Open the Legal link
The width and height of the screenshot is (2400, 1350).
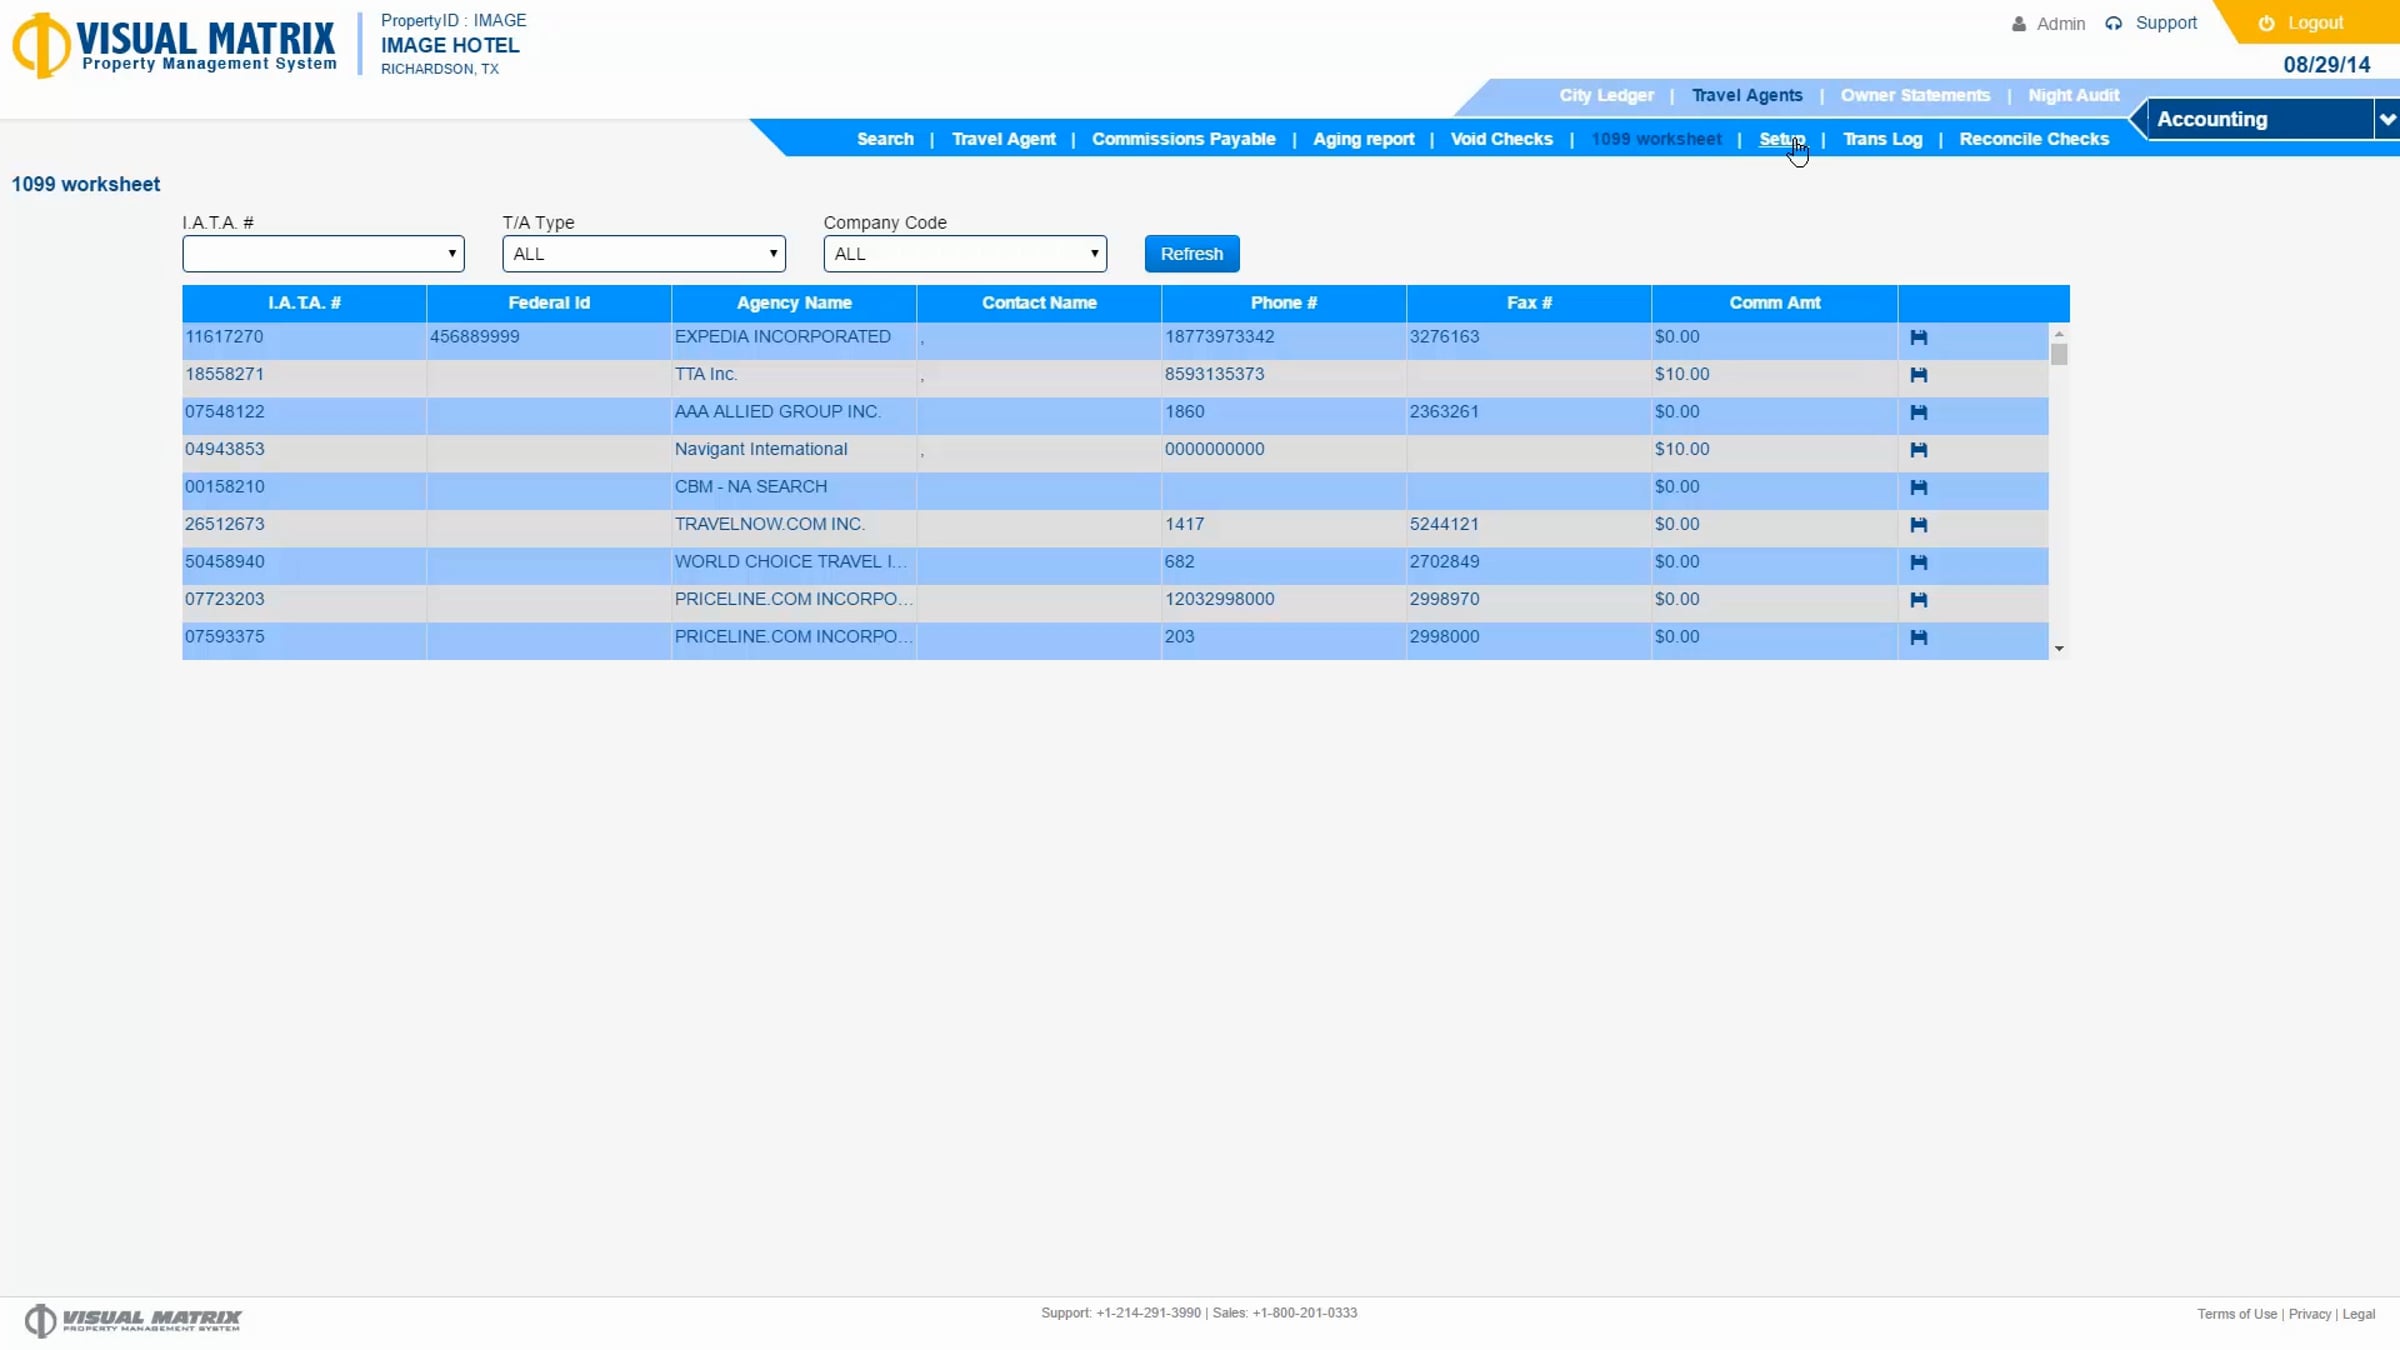[x=2358, y=1314]
